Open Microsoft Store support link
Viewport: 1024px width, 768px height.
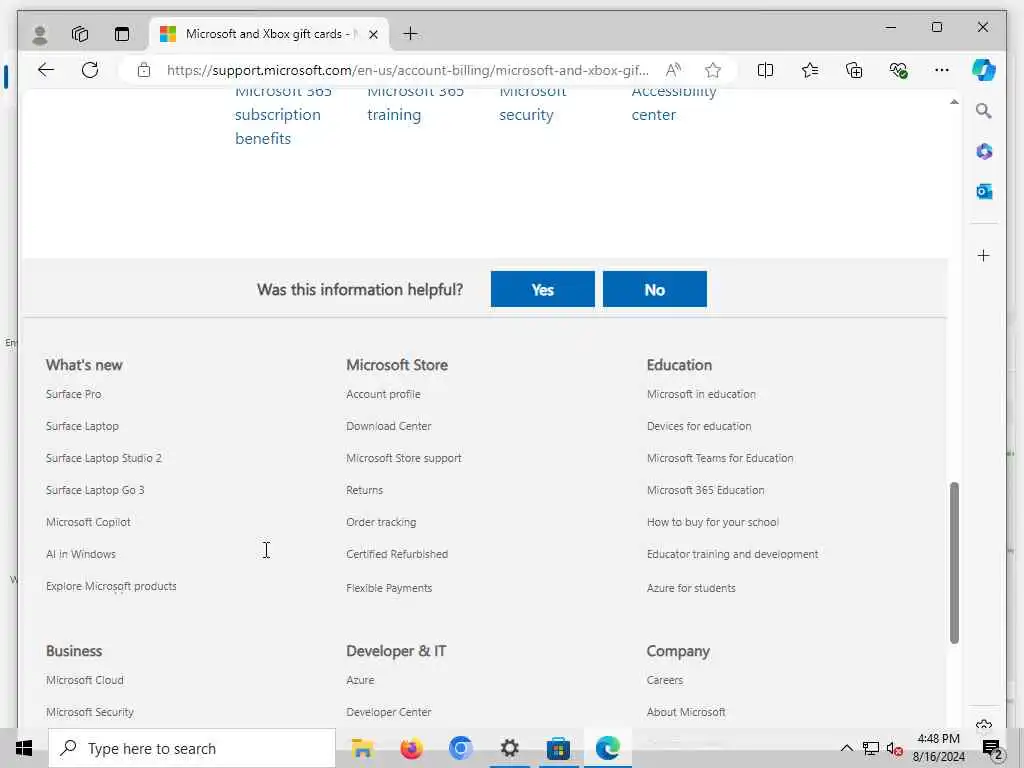pyautogui.click(x=404, y=458)
